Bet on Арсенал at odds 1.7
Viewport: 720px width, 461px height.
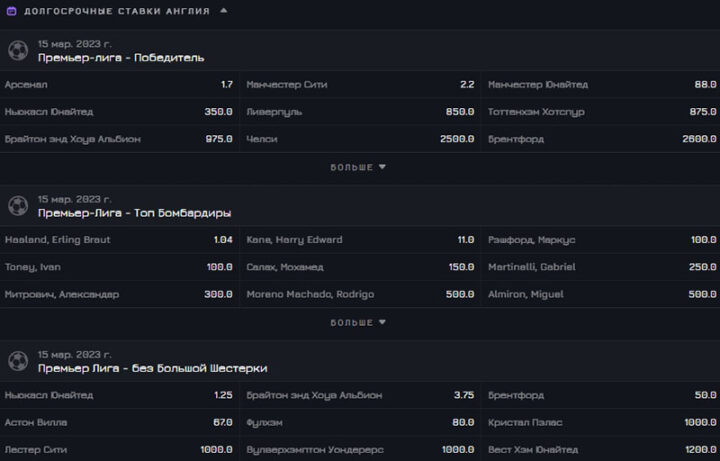tap(119, 85)
